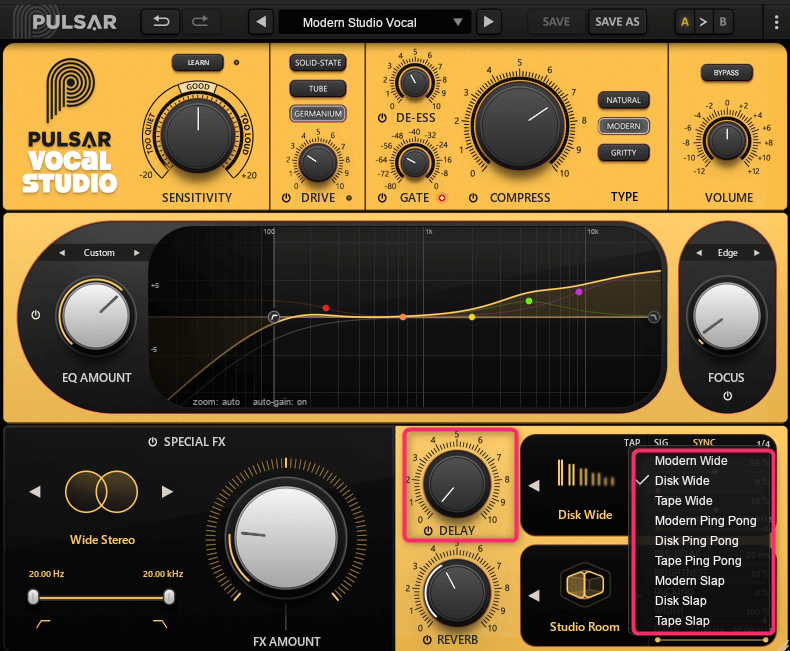Image resolution: width=790 pixels, height=651 pixels.
Task: Click the DRIVE knob
Action: 317,162
